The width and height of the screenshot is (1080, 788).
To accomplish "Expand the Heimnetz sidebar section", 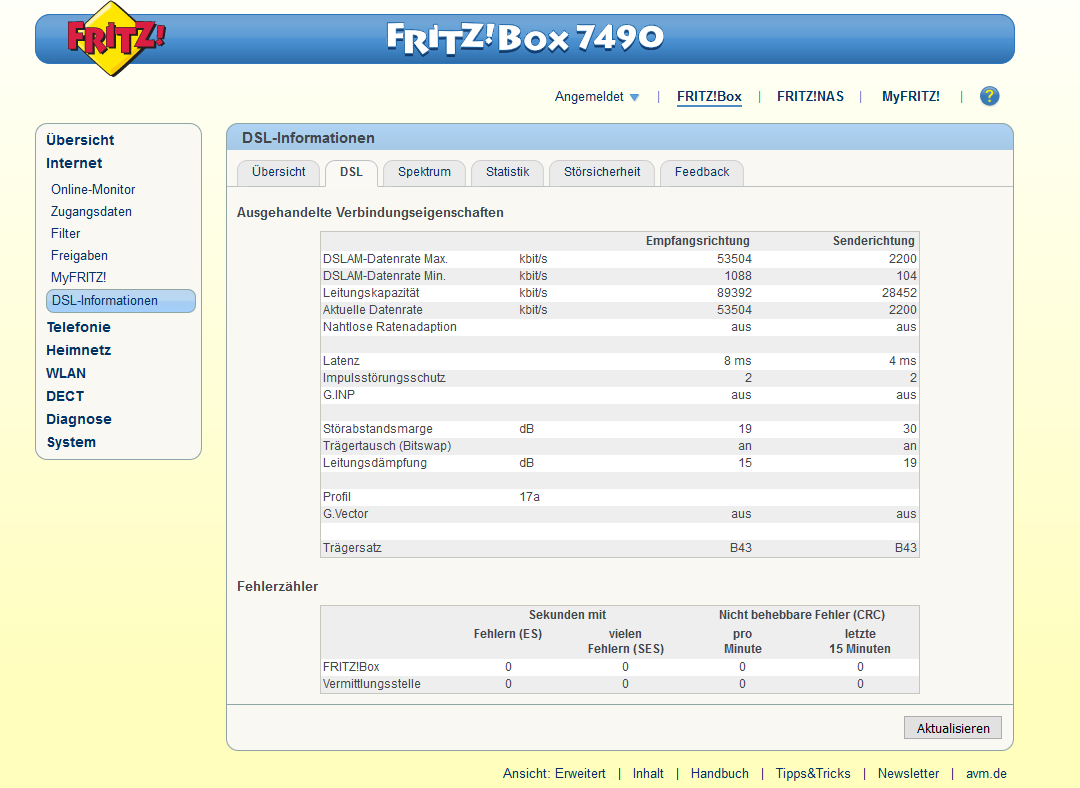I will (79, 350).
